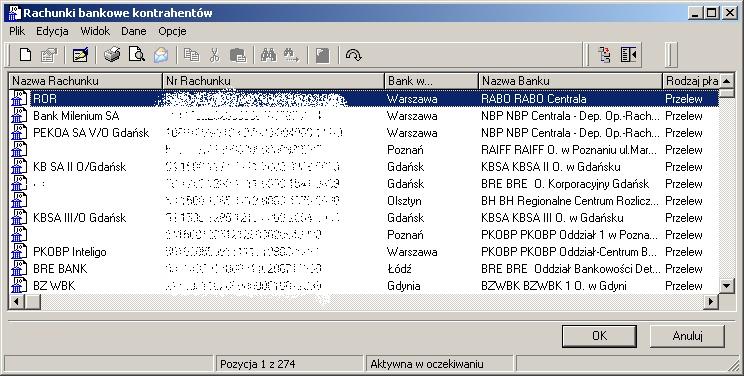Open the Plik menu
Image resolution: width=744 pixels, height=376 pixels.
17,31
